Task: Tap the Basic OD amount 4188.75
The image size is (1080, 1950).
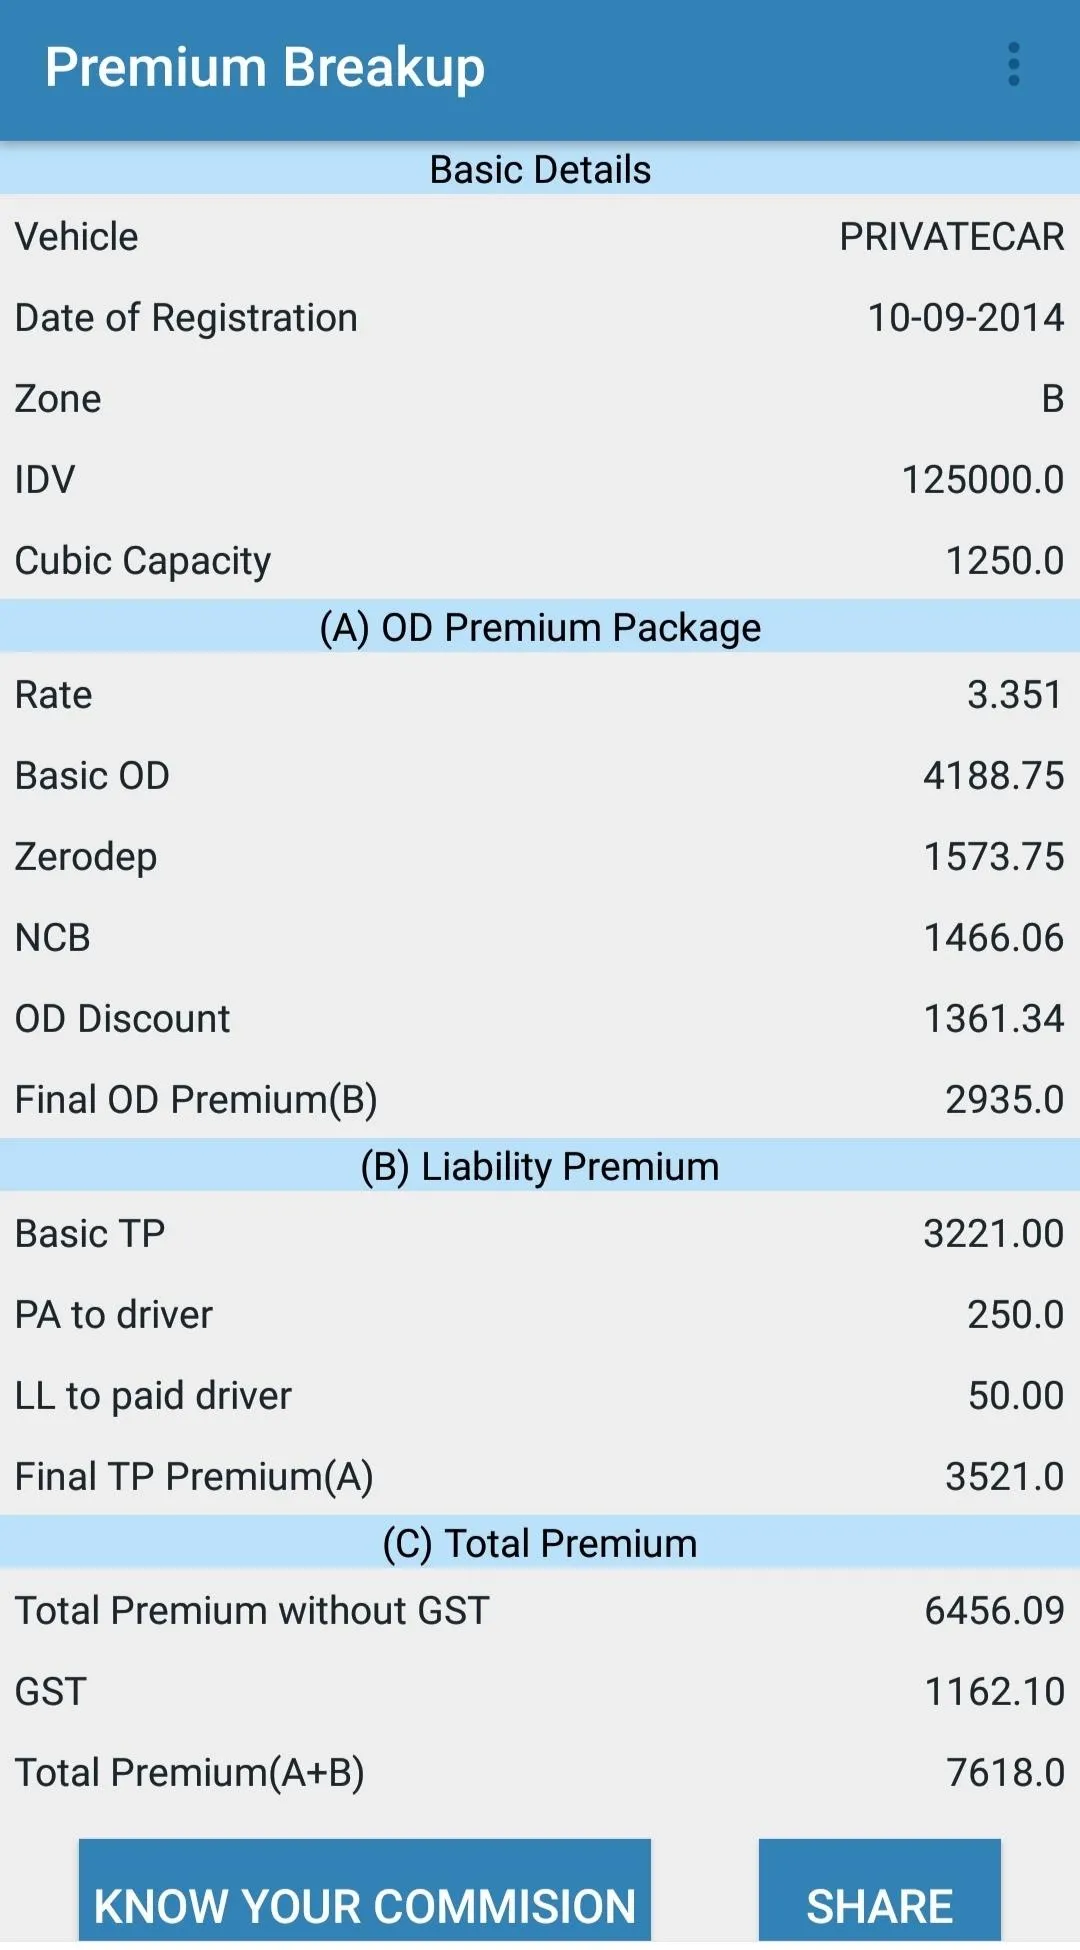Action: (x=993, y=776)
